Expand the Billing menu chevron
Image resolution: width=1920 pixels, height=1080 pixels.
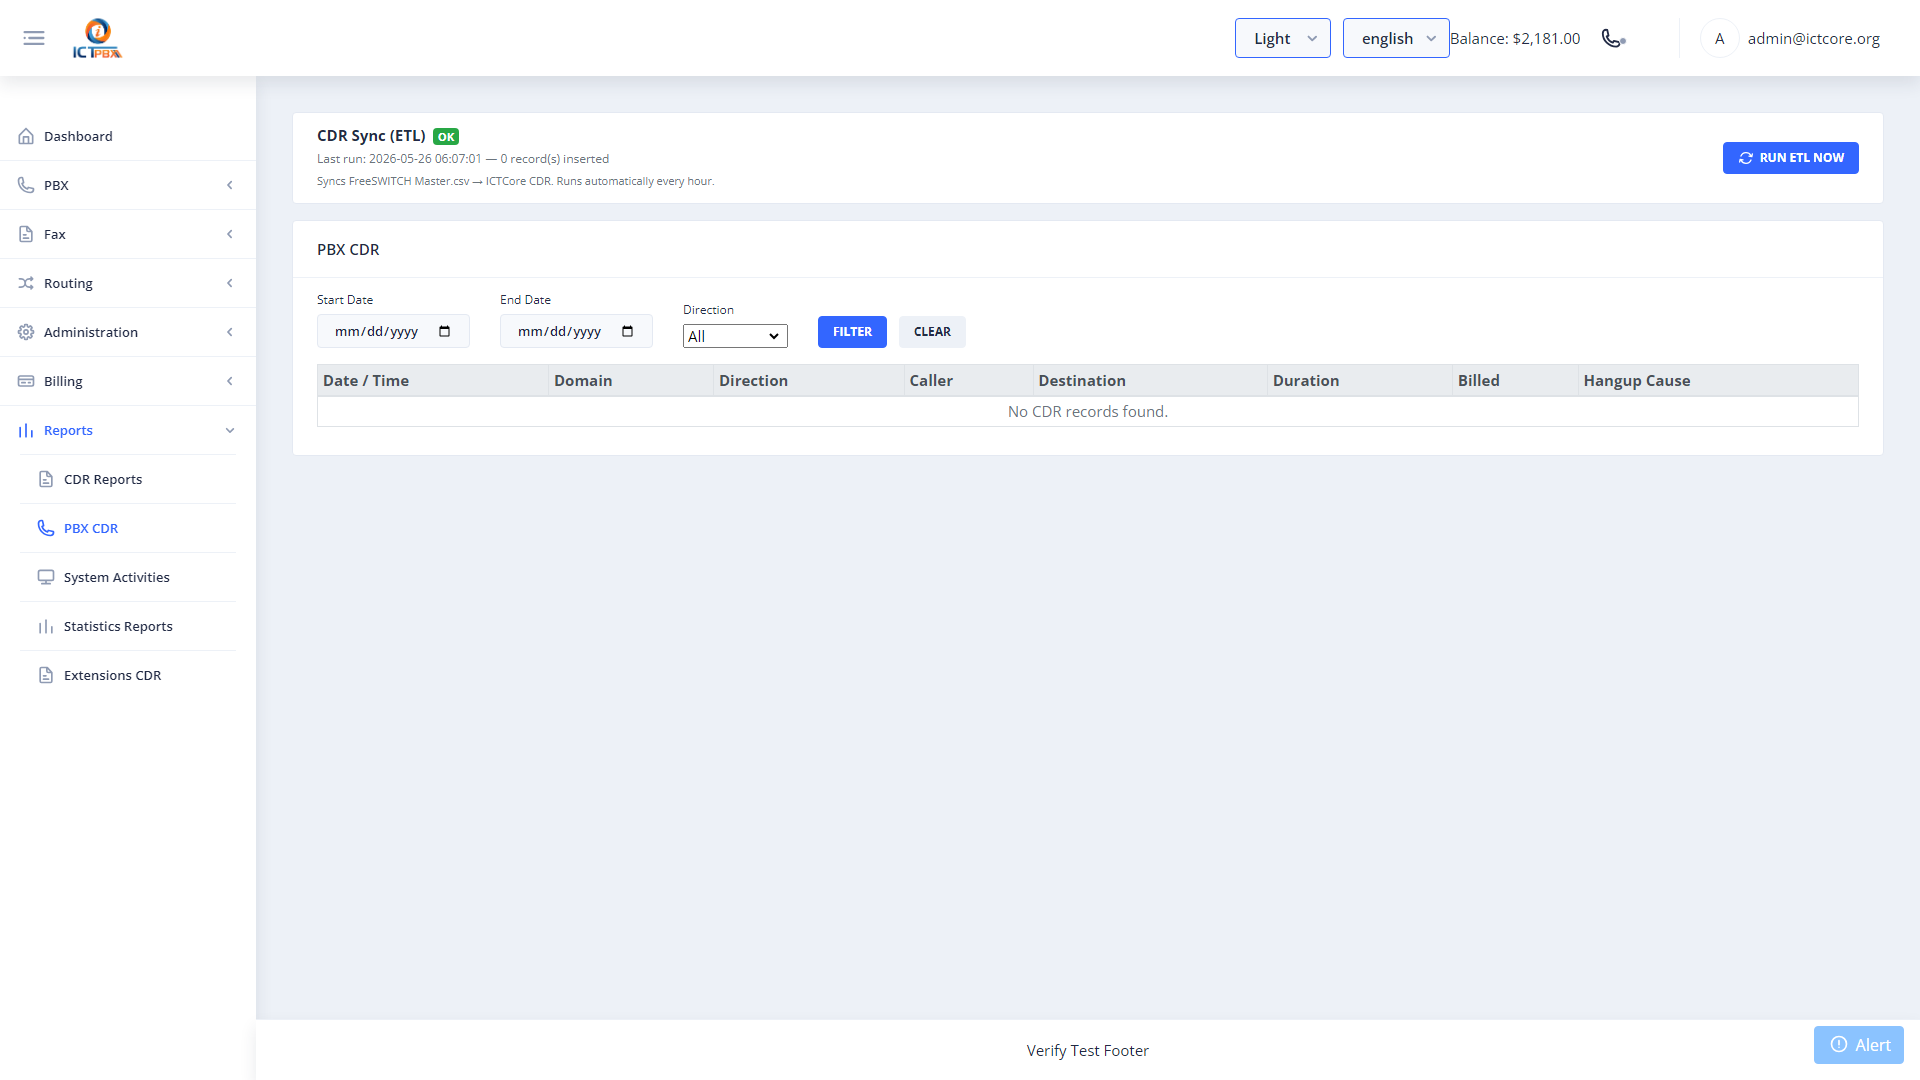tap(230, 381)
